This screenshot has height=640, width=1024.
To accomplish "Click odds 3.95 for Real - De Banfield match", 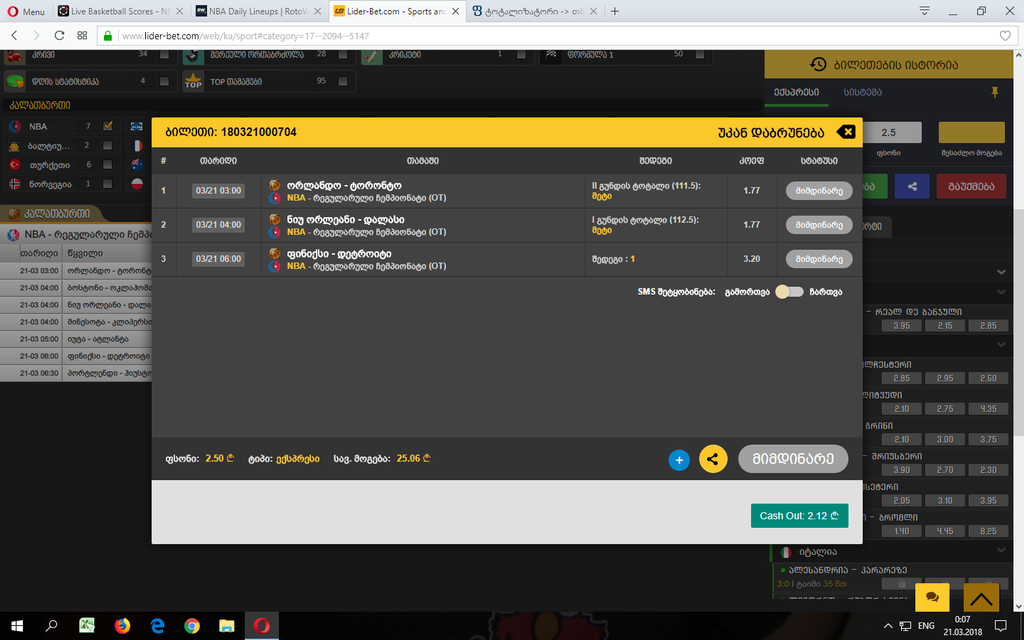I will click(901, 325).
